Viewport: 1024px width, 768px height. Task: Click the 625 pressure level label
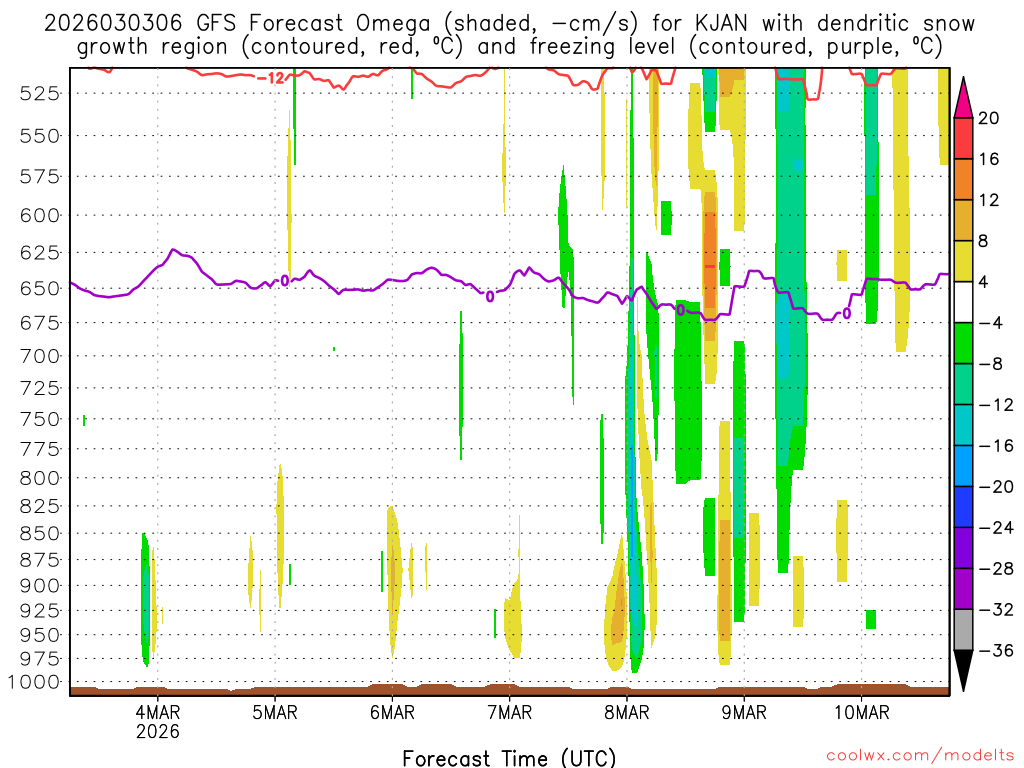pos(39,252)
